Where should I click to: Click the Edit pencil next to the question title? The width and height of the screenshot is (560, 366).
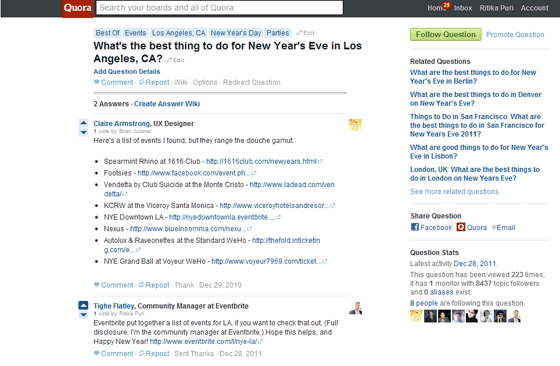[x=175, y=60]
